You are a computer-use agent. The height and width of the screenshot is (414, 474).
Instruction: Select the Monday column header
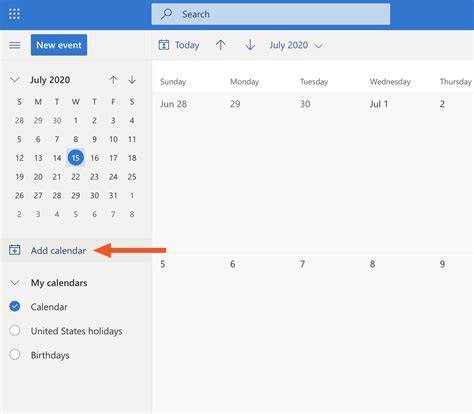[244, 82]
